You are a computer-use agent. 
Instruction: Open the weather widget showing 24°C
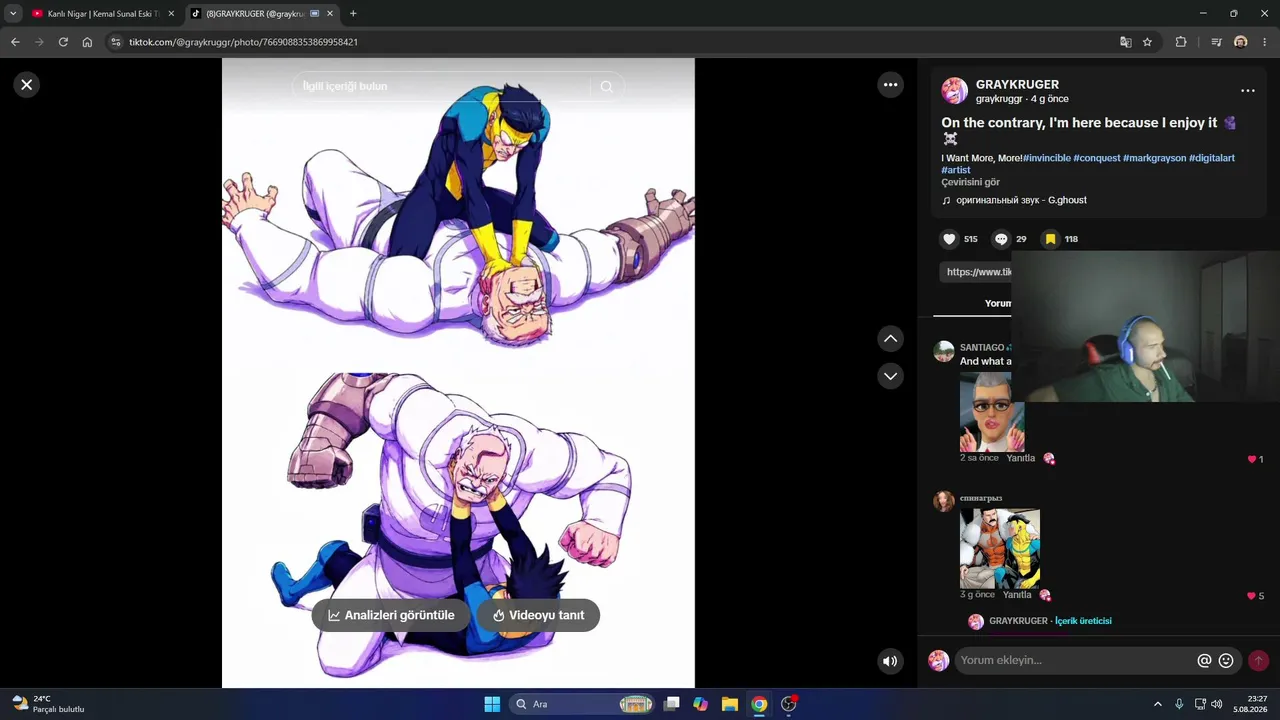tap(48, 704)
